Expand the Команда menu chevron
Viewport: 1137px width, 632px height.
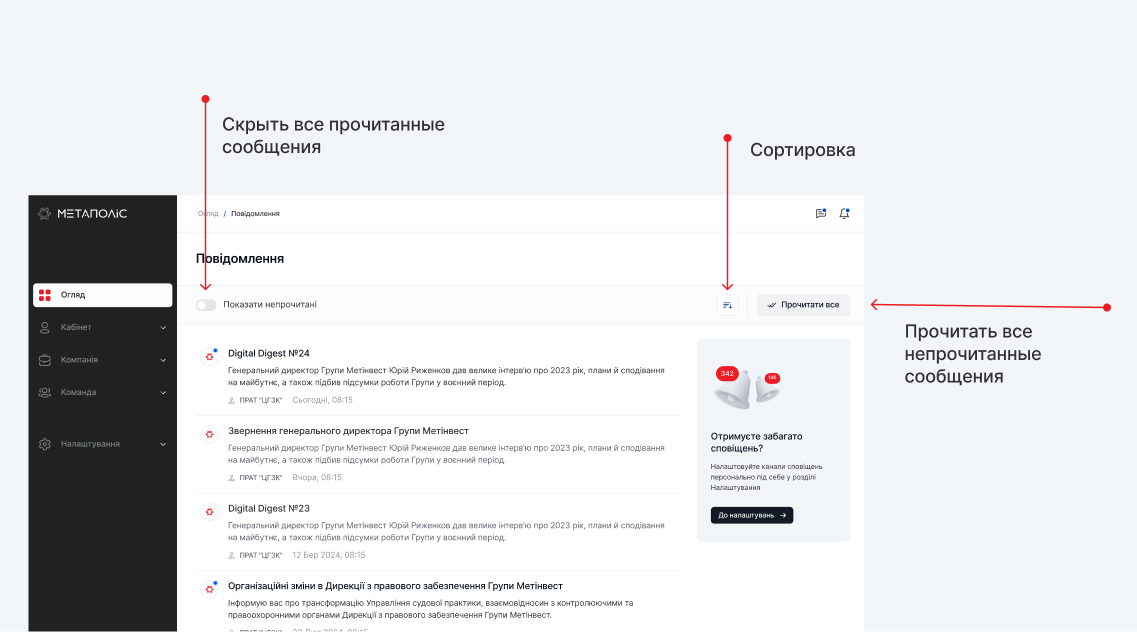pyautogui.click(x=163, y=393)
